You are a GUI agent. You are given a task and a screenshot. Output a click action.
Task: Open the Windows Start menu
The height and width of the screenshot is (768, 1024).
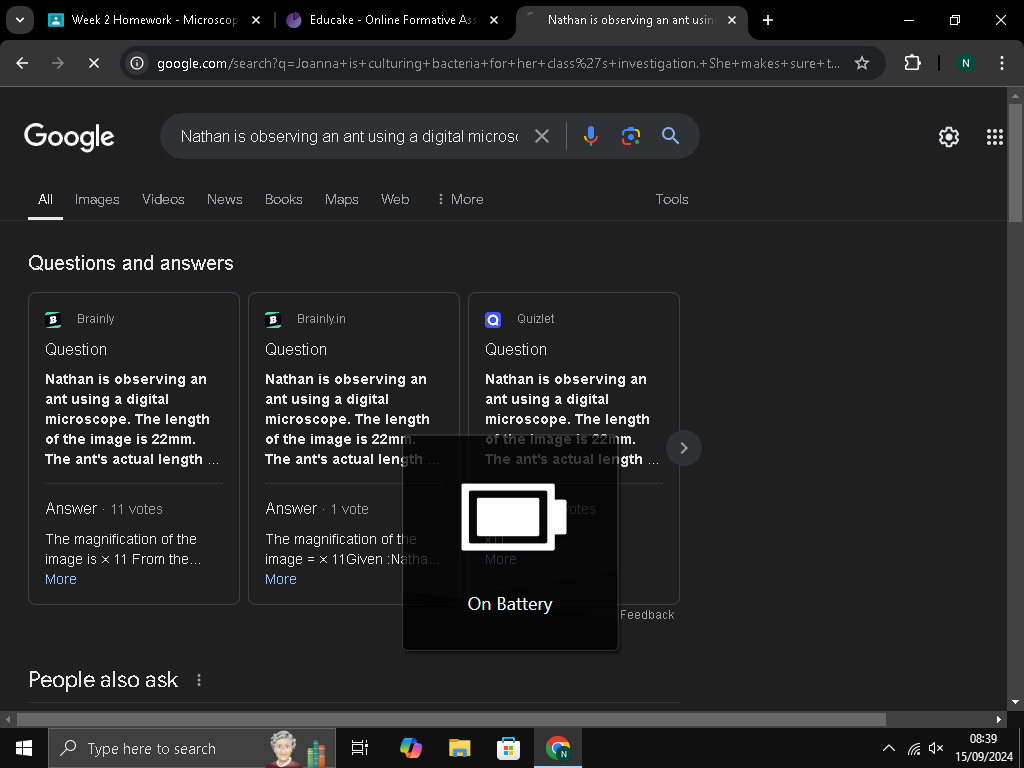click(x=24, y=748)
